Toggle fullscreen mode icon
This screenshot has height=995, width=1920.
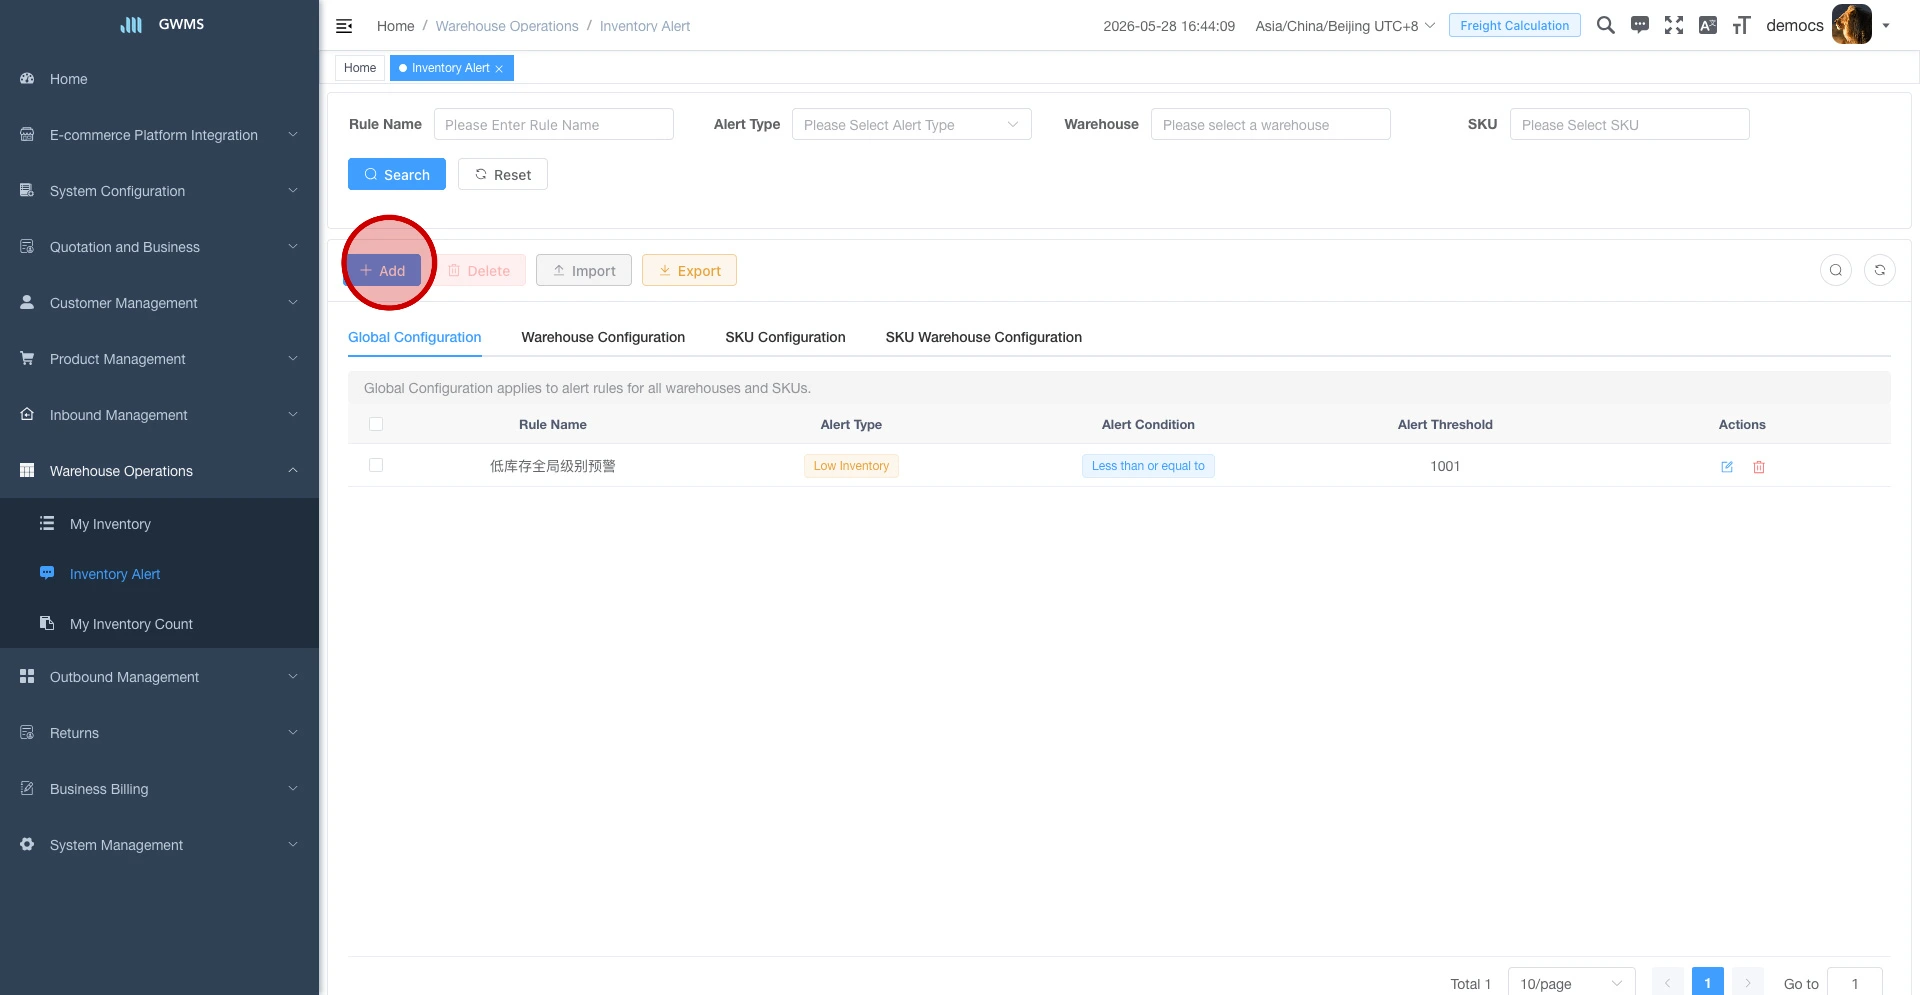click(1674, 25)
